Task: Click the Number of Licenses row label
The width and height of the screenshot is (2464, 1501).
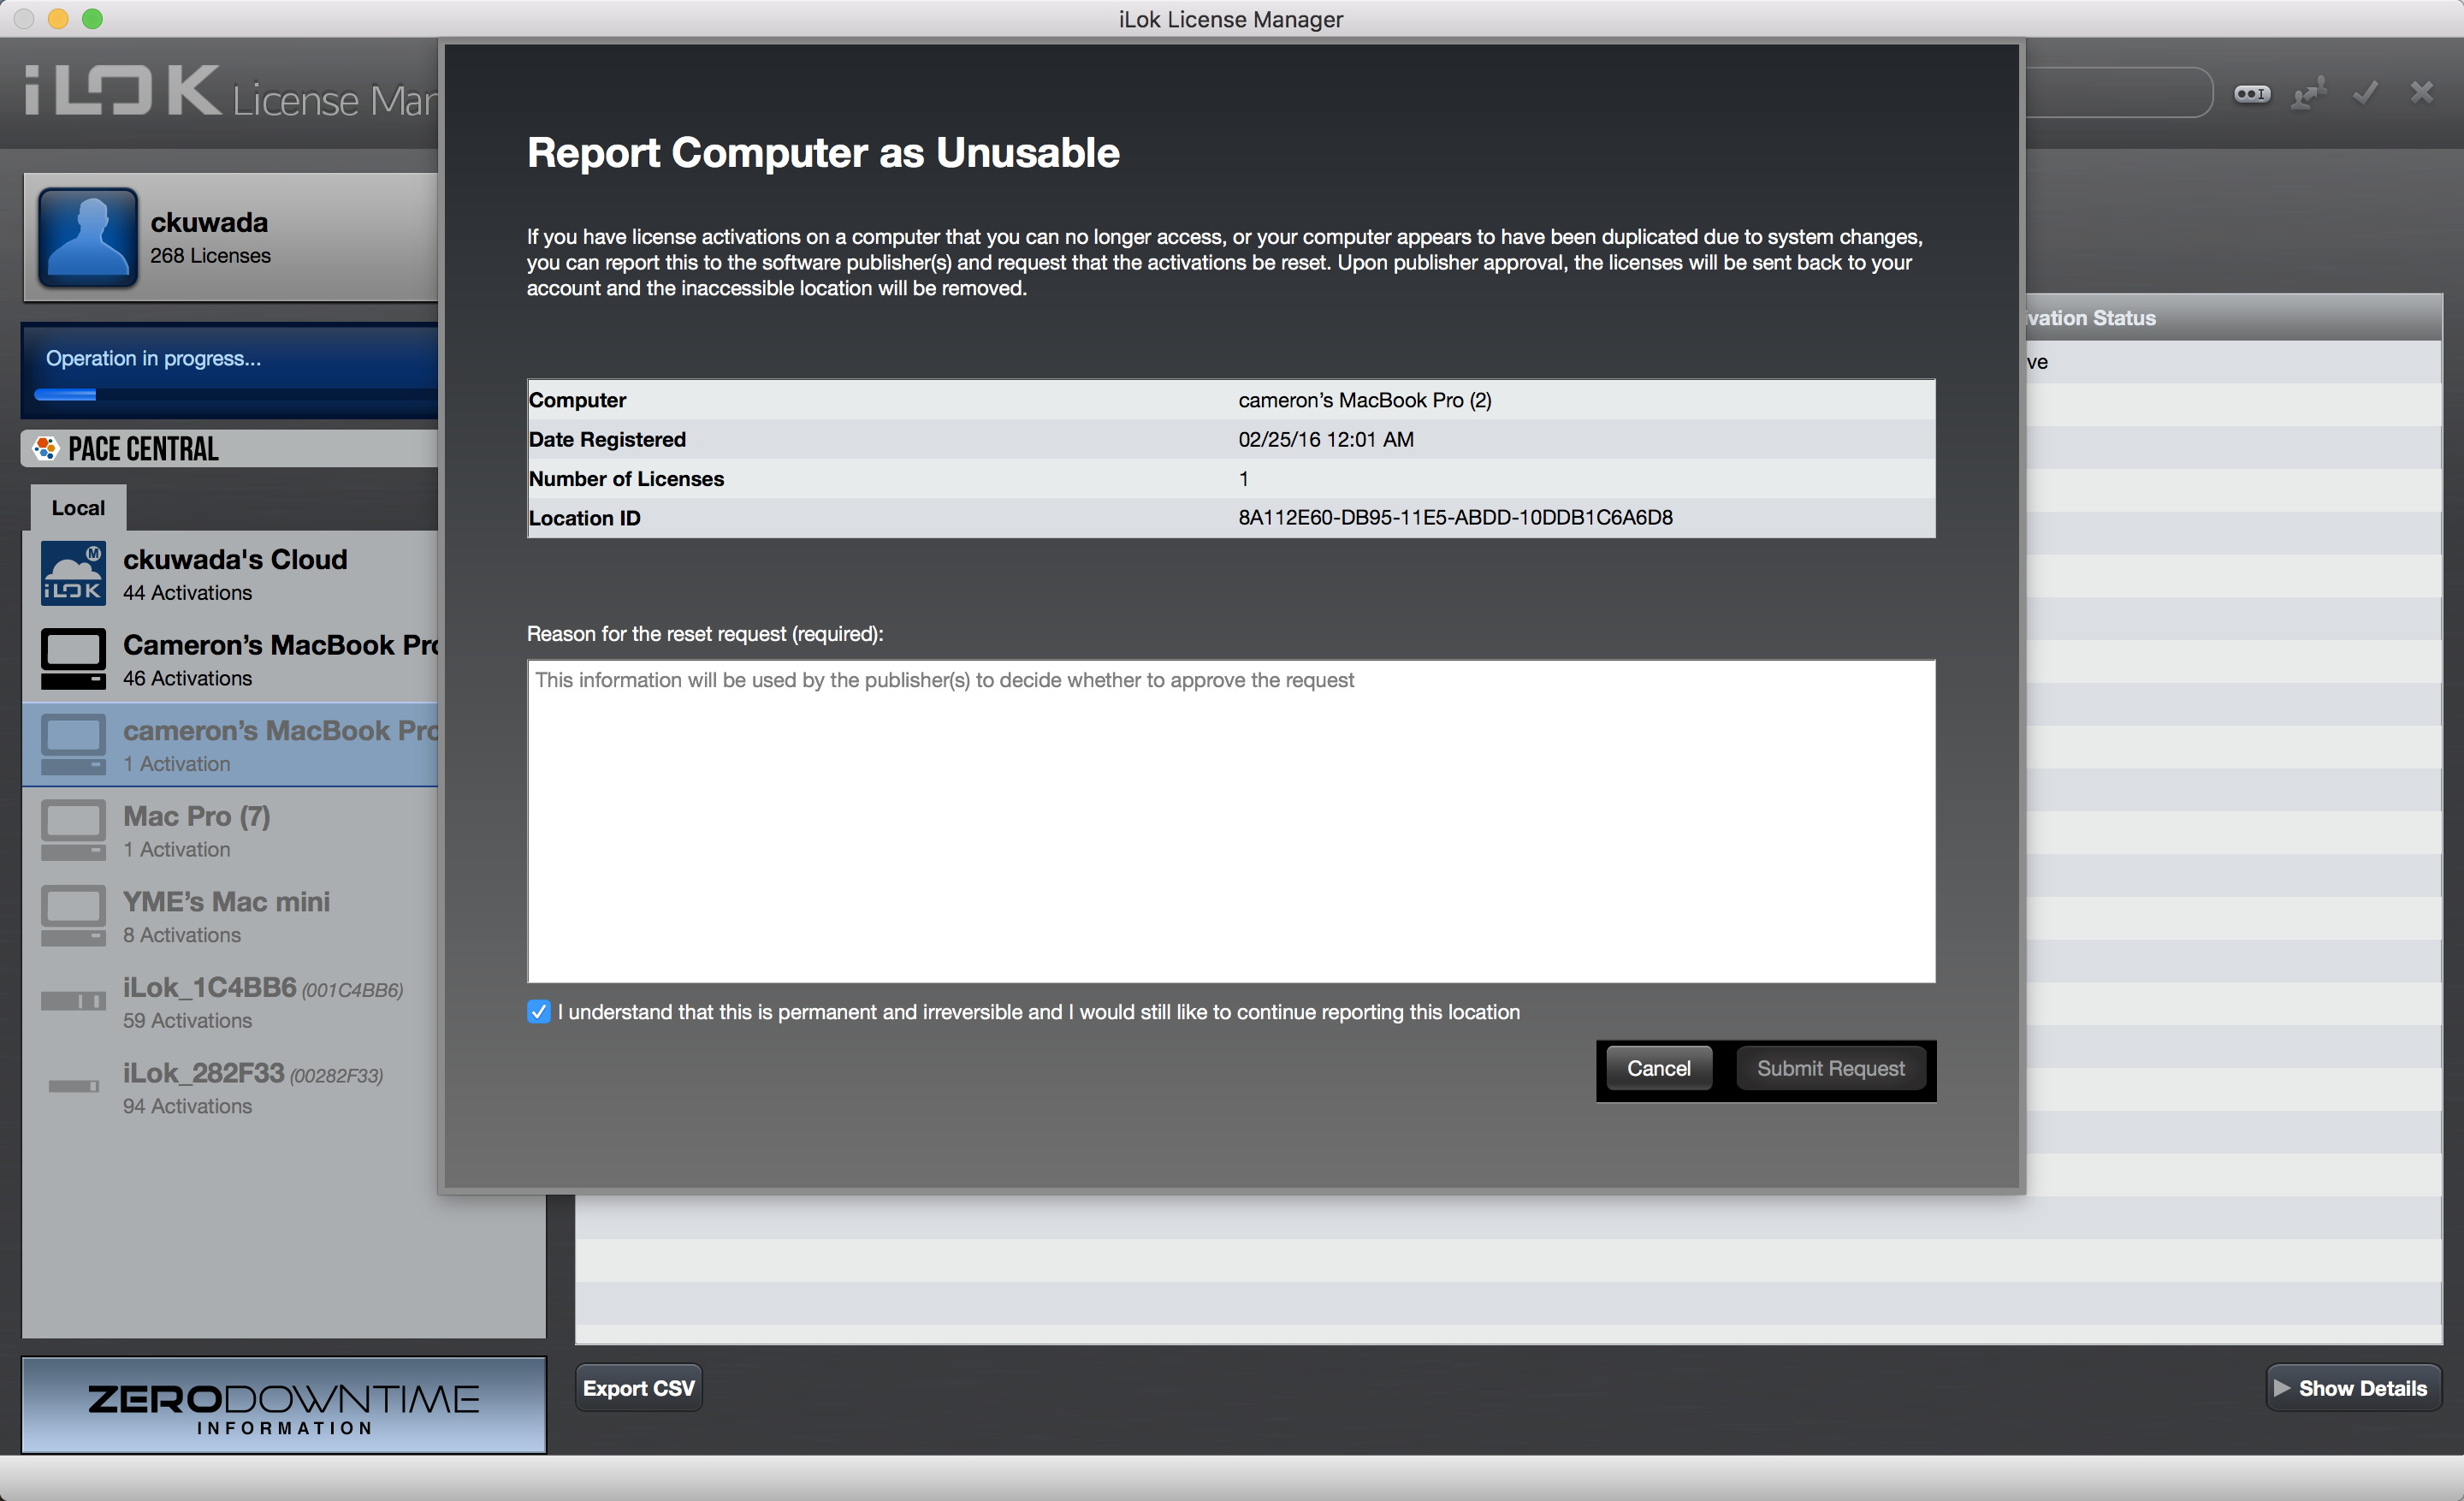Action: (626, 479)
